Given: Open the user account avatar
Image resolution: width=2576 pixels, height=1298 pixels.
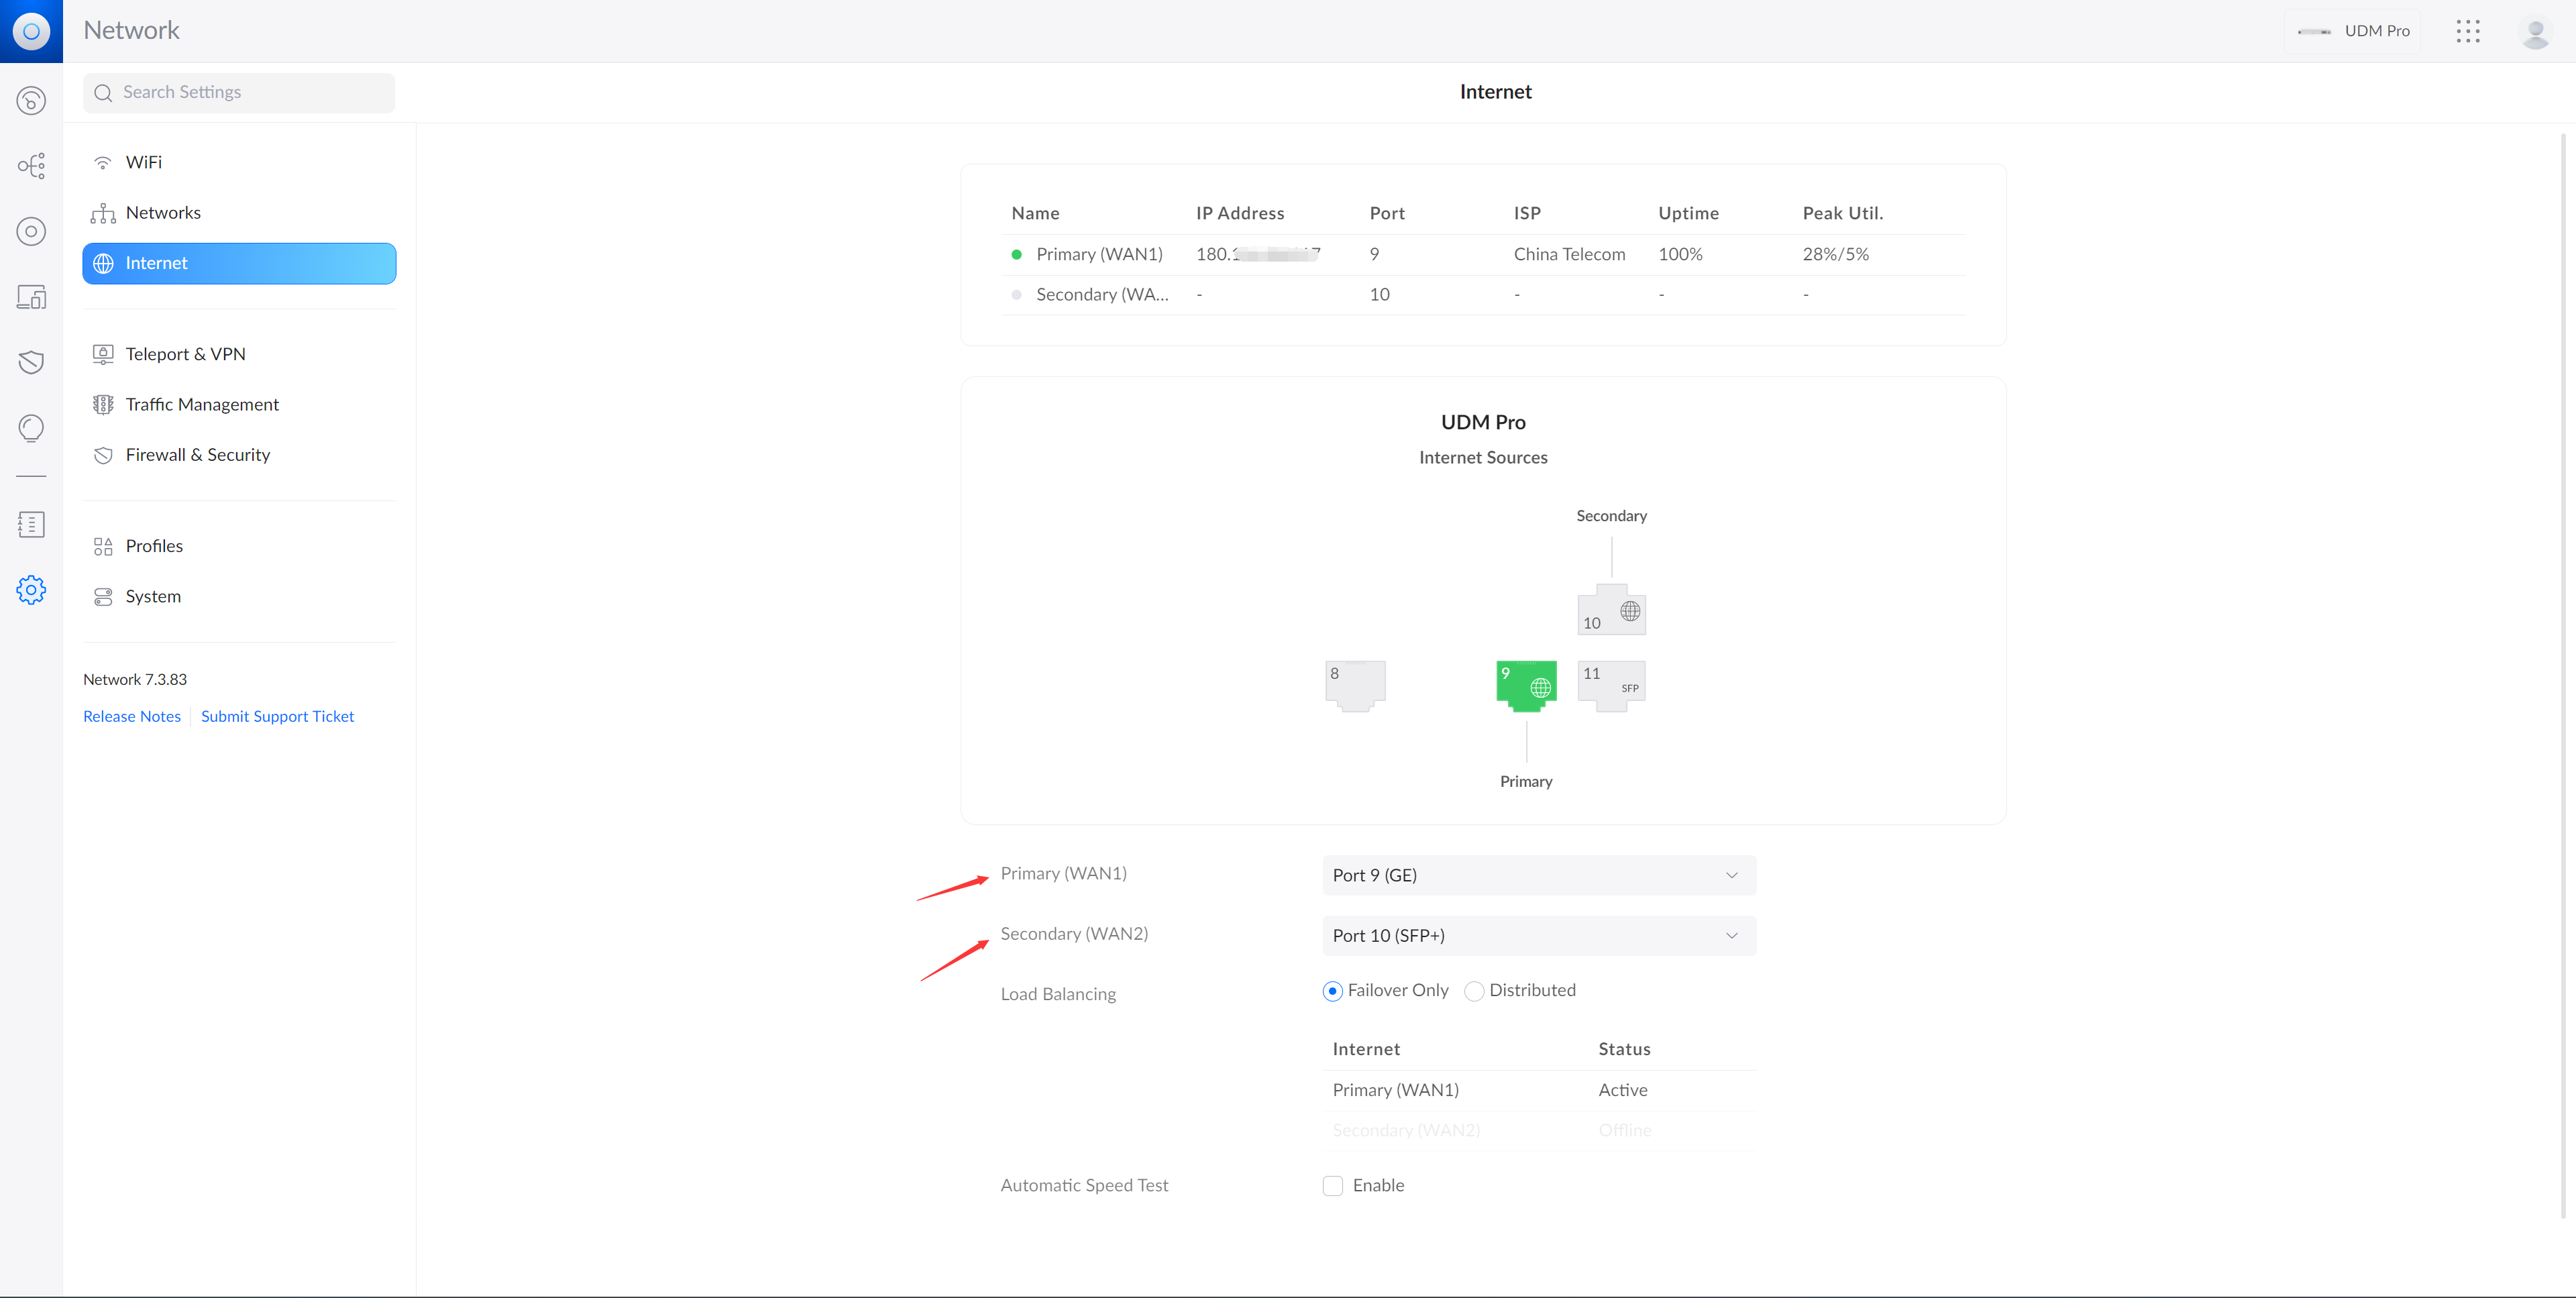Looking at the screenshot, I should (x=2534, y=31).
